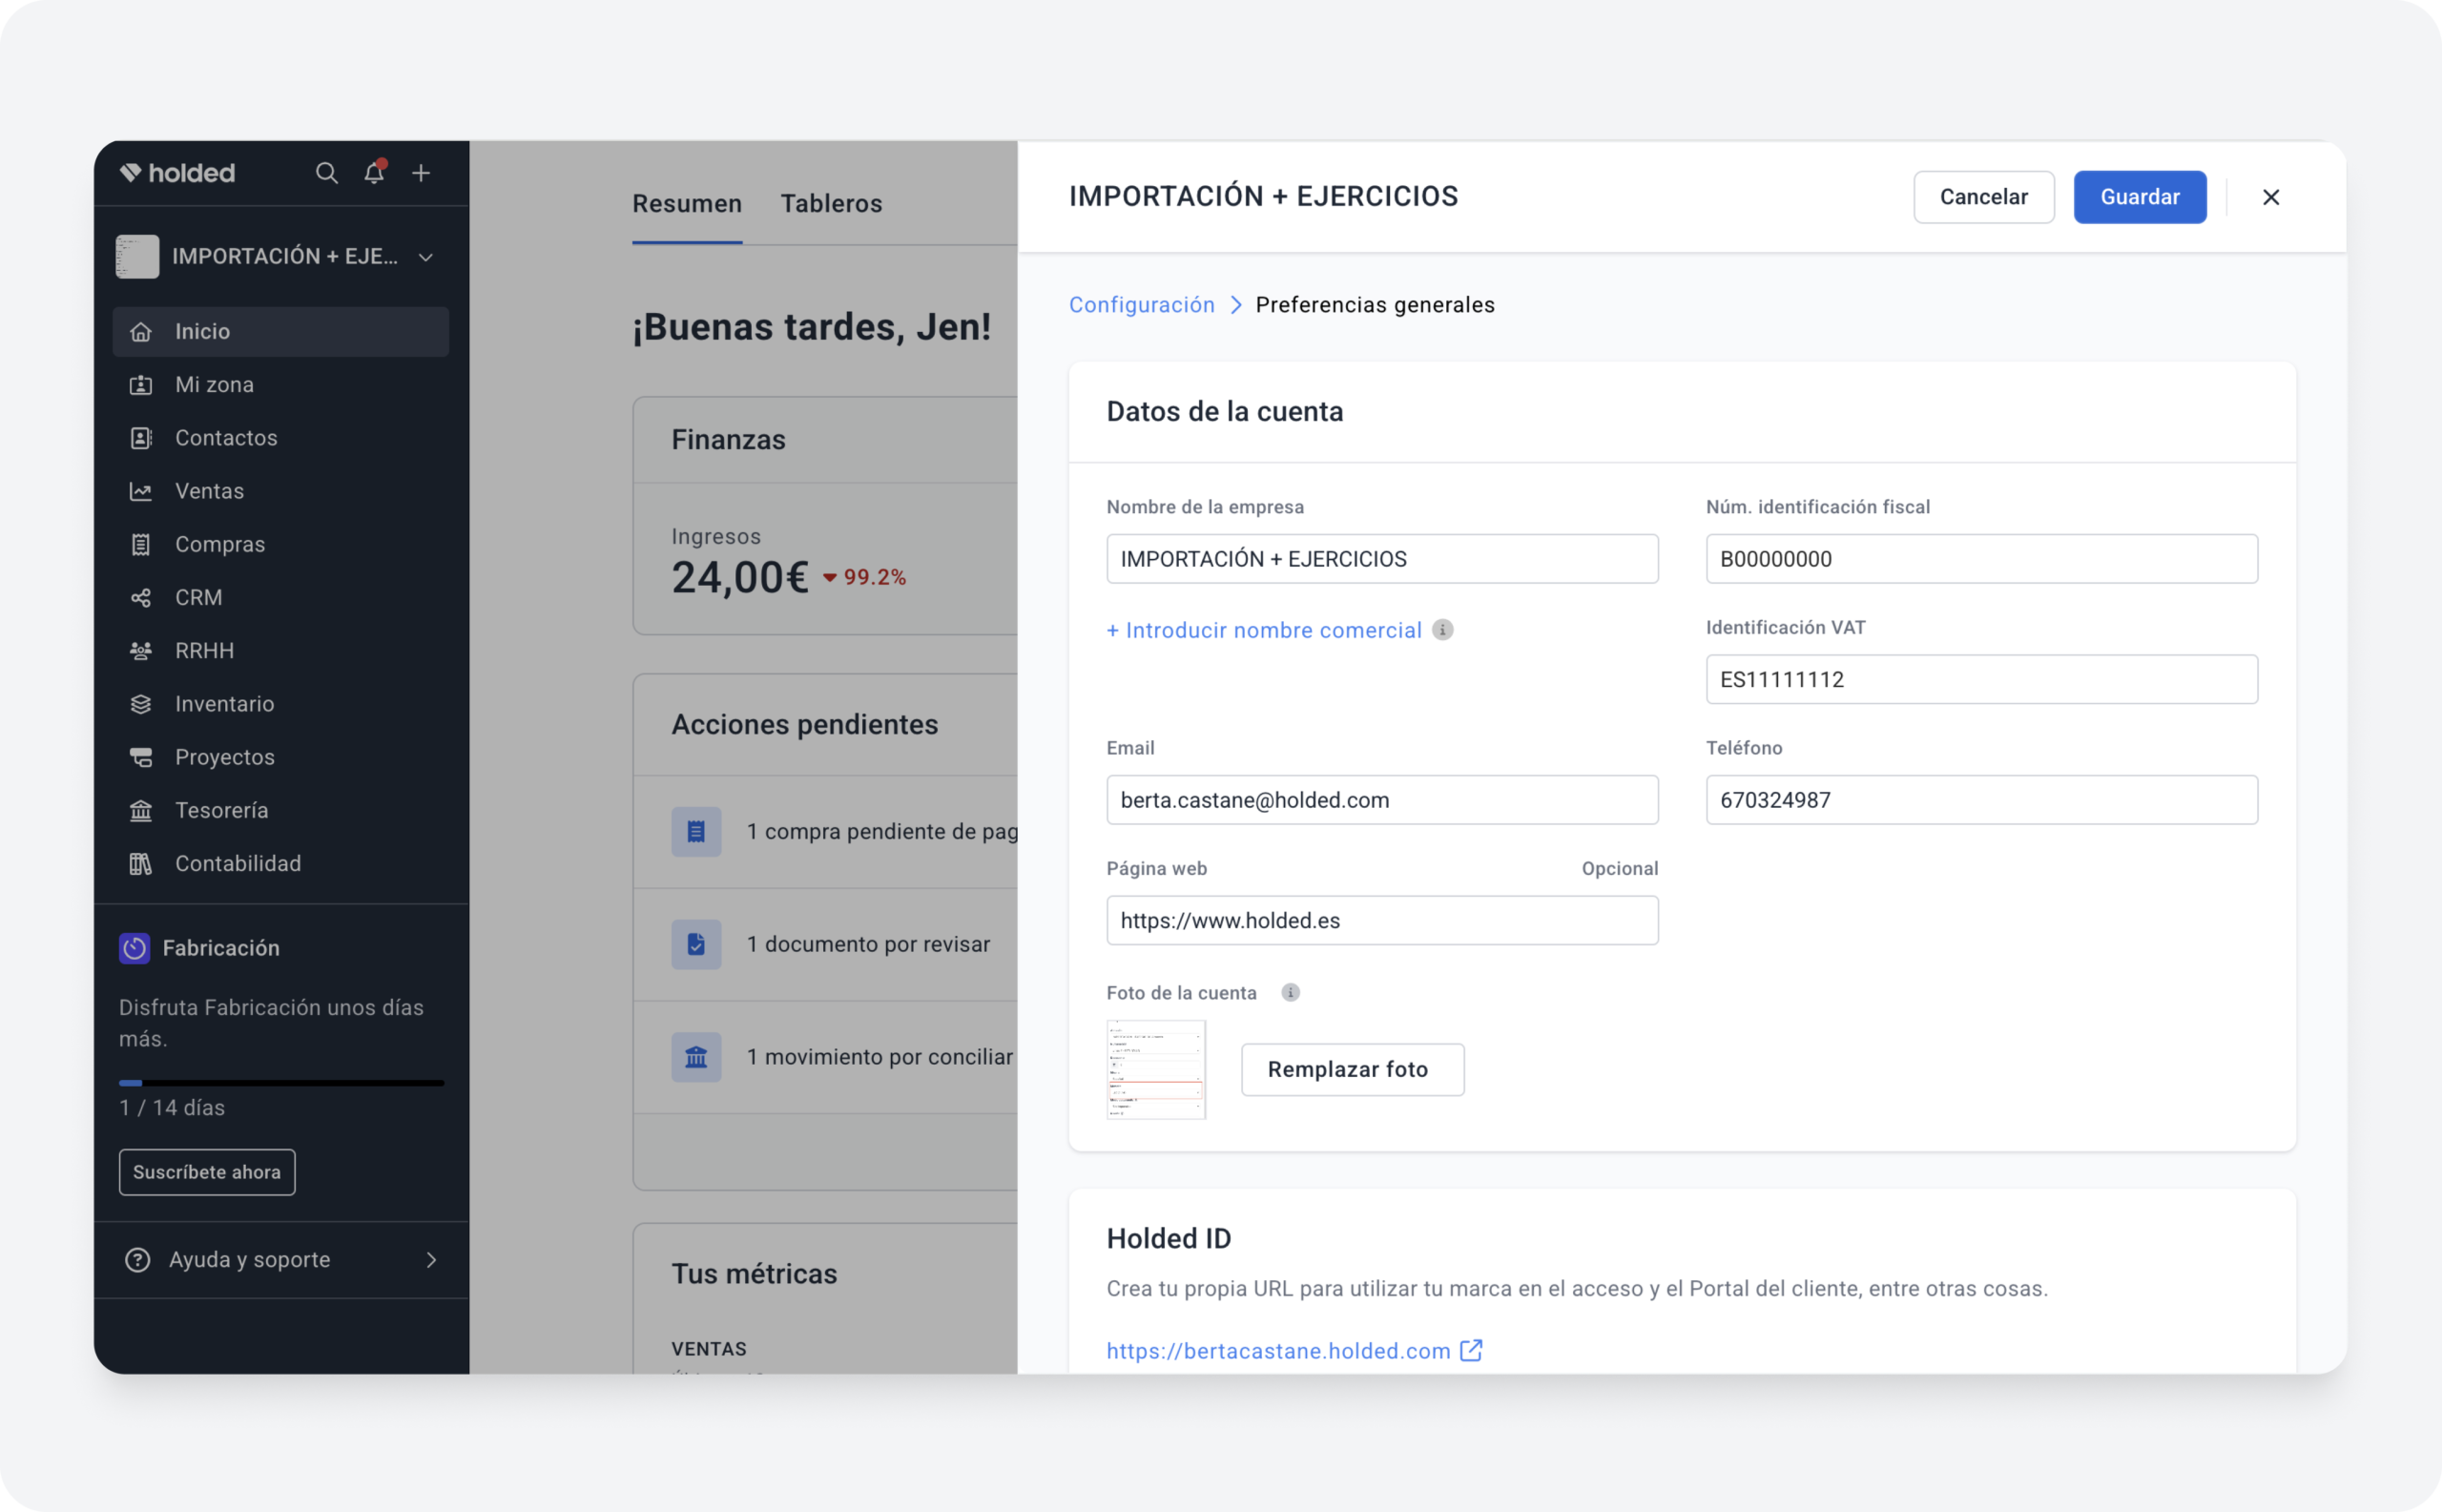
Task: Open CRM section
Action: point(281,597)
